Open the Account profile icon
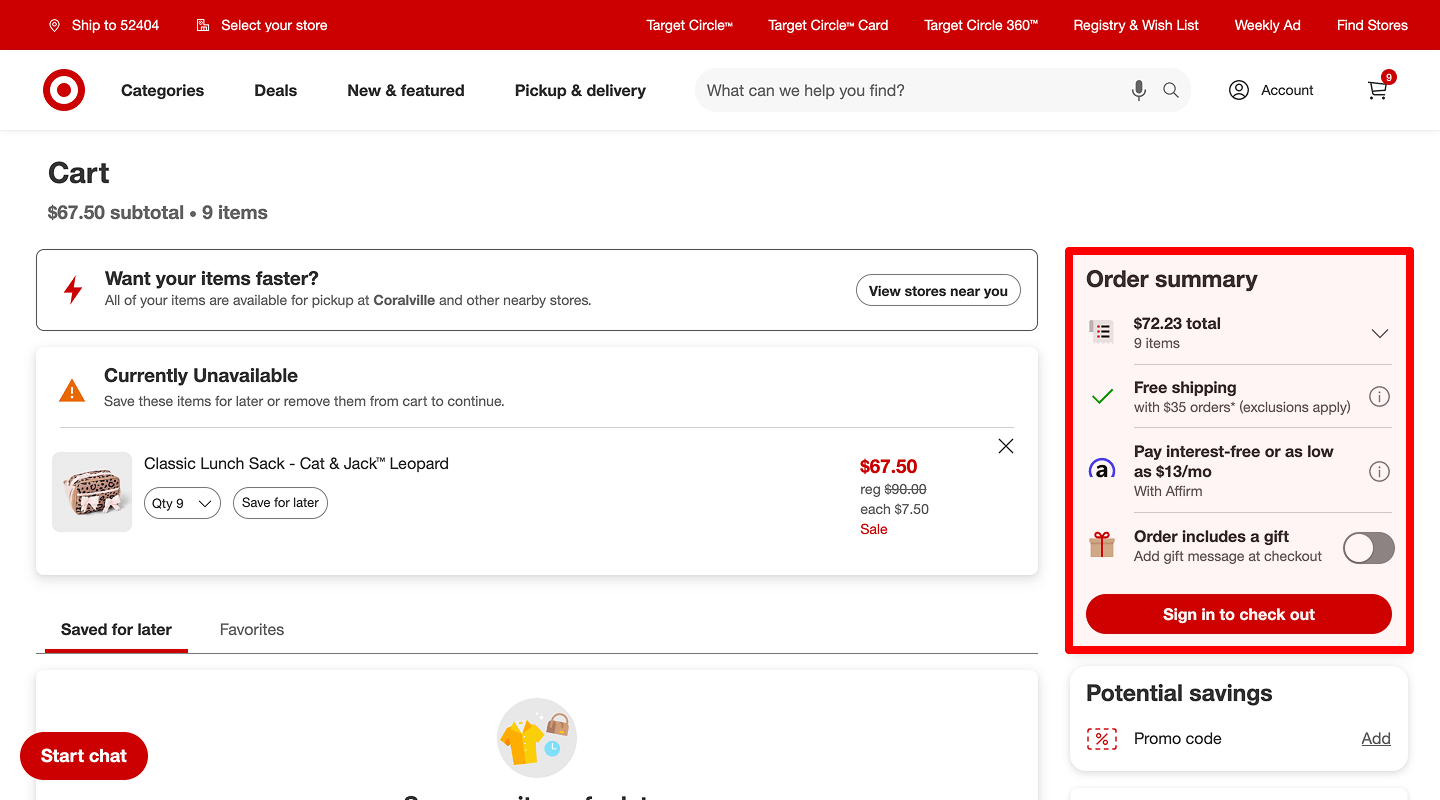1440x800 pixels. (x=1239, y=90)
